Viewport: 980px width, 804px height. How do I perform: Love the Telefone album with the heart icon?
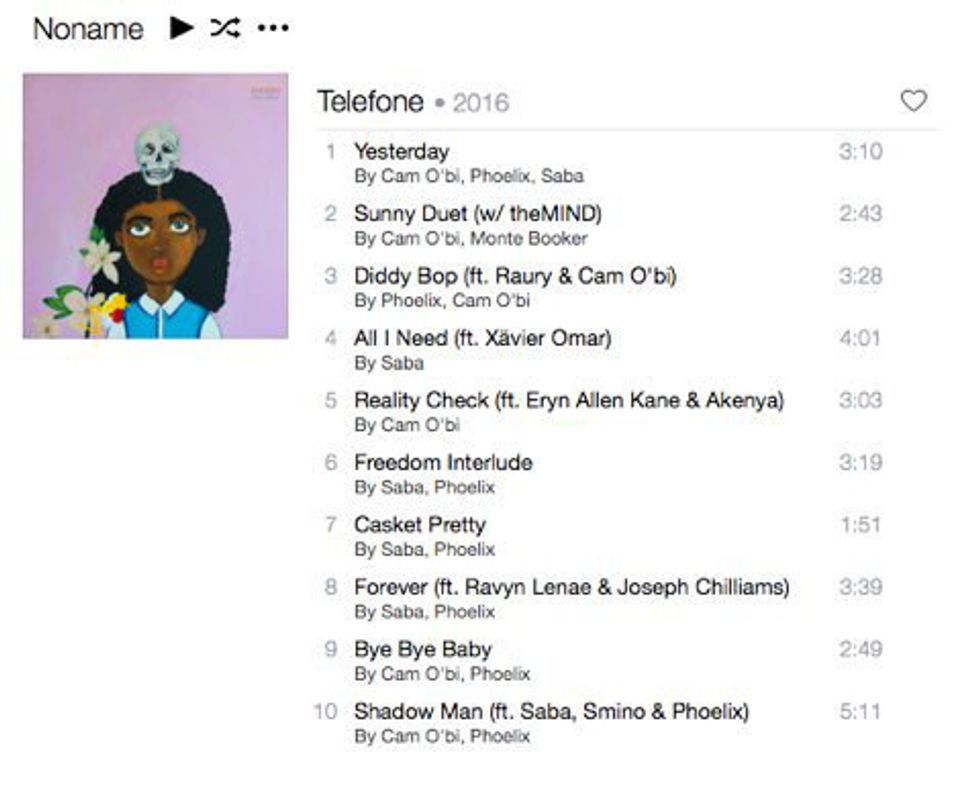point(913,101)
